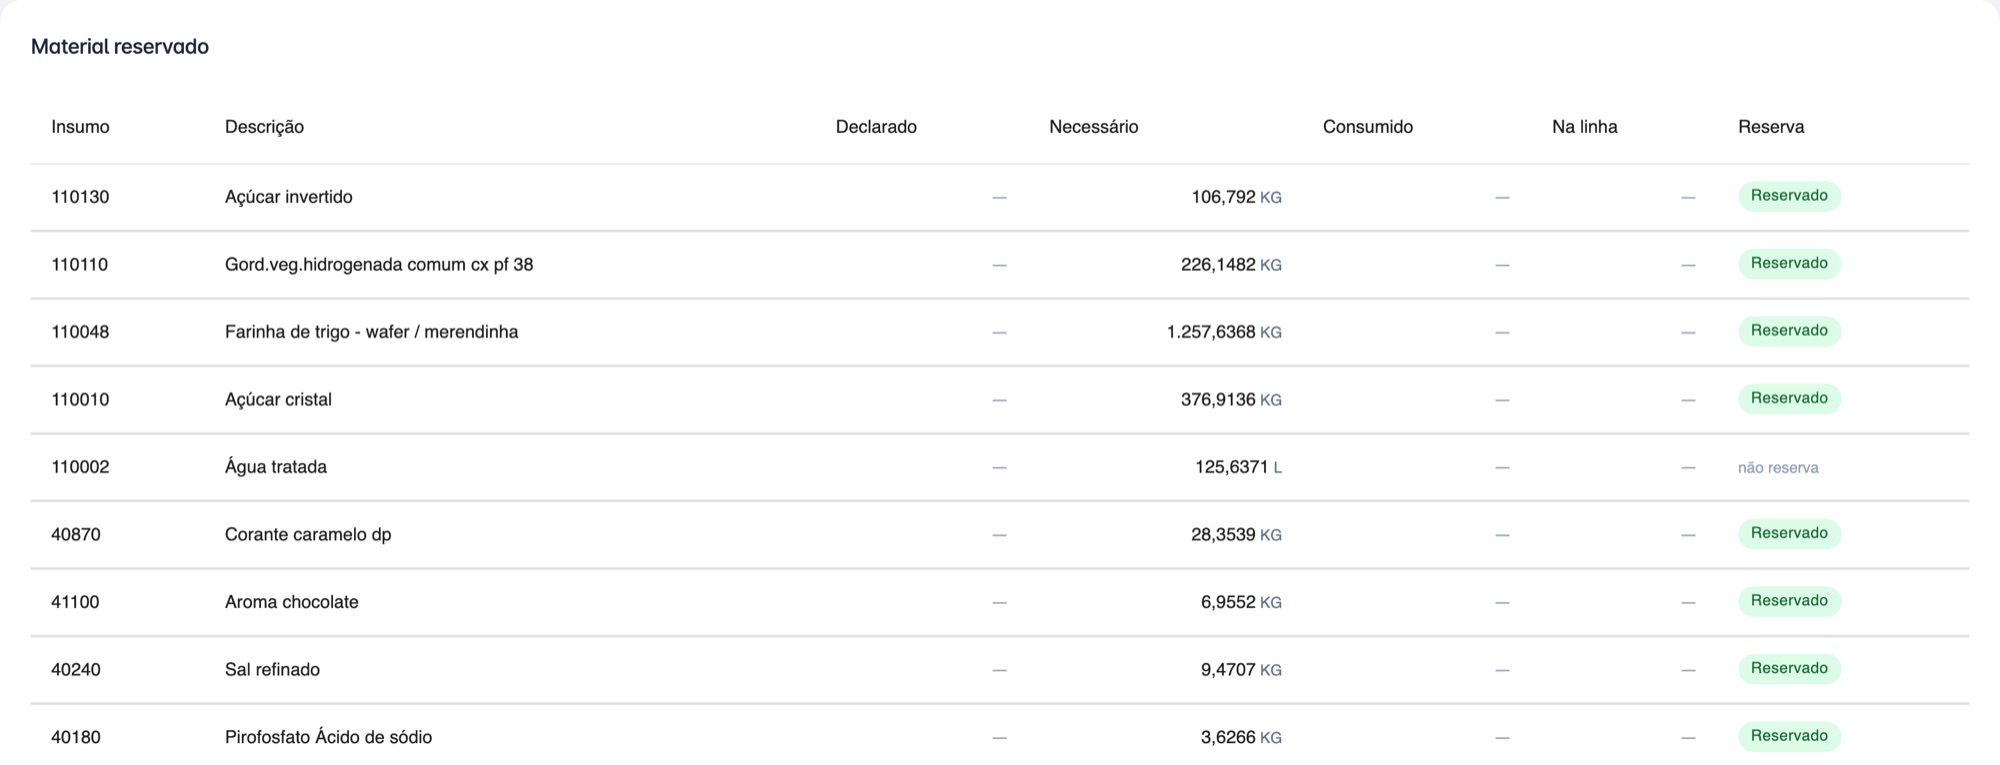Select insumo code 41100
Viewport: 2000px width, 765px height.
click(75, 602)
